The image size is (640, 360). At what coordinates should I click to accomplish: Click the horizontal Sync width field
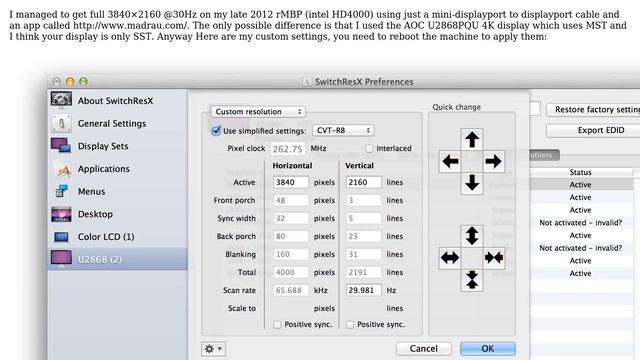click(291, 218)
